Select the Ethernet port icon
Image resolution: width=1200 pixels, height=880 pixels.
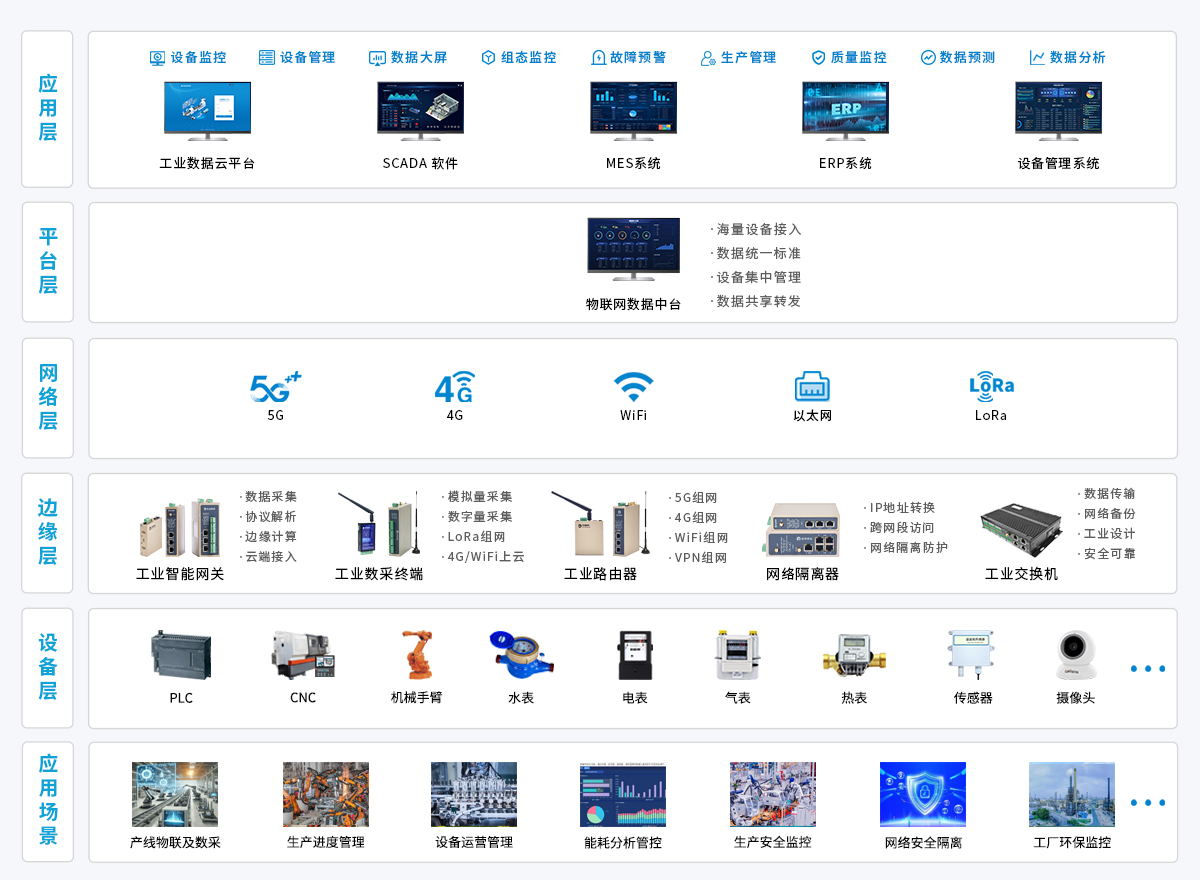tap(812, 386)
